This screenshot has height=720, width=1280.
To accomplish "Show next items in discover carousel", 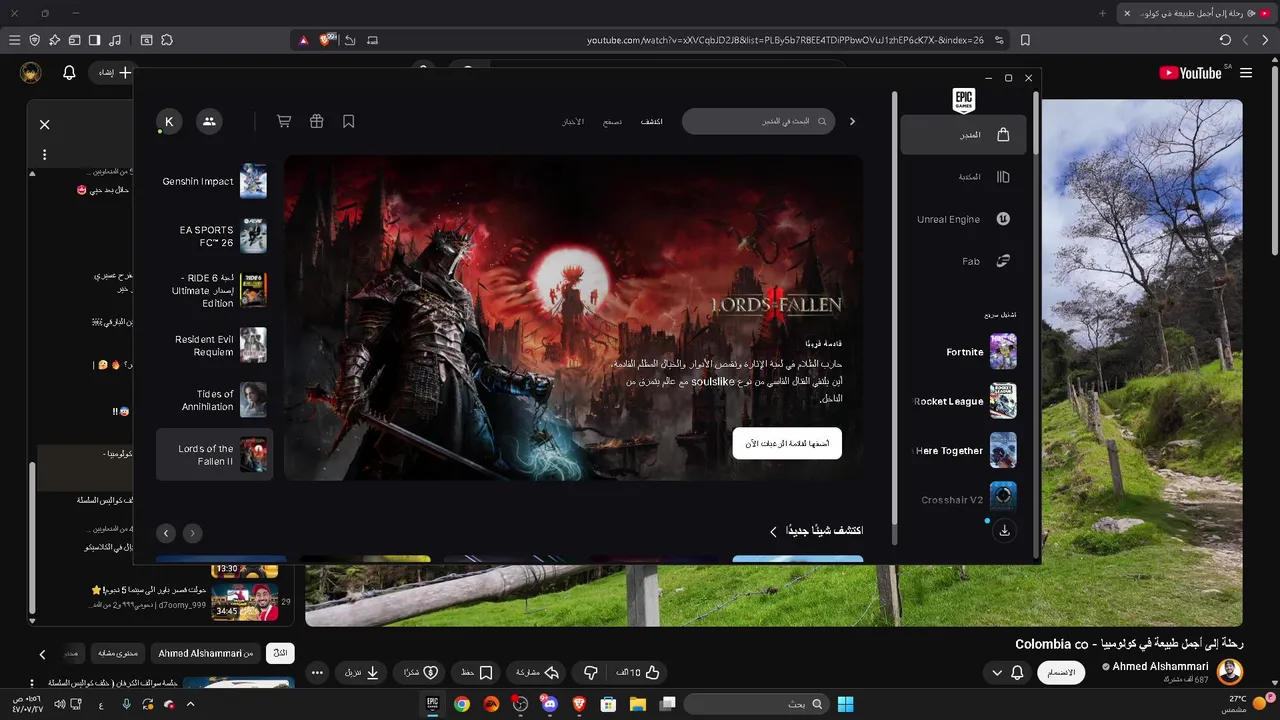I will click(x=166, y=533).
